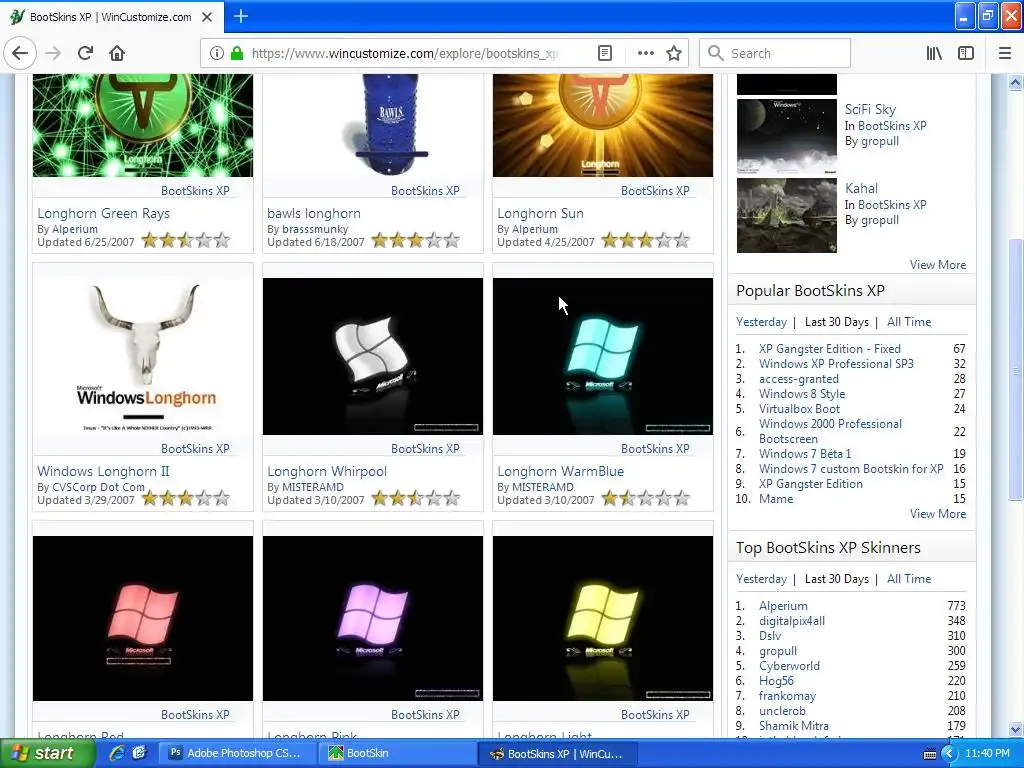Open page actions three-dot menu
The image size is (1024, 768).
[x=645, y=53]
